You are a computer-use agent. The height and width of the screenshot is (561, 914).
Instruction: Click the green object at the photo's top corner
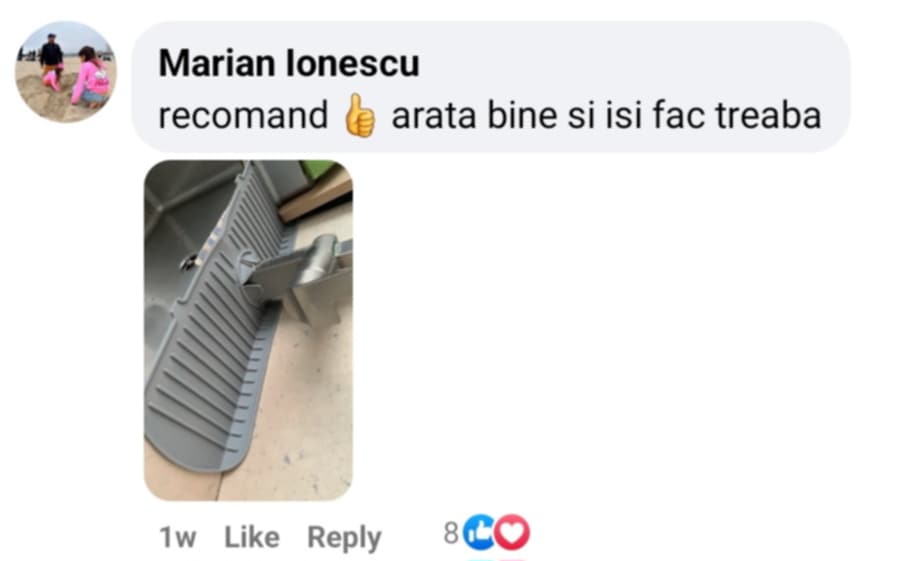[x=318, y=169]
